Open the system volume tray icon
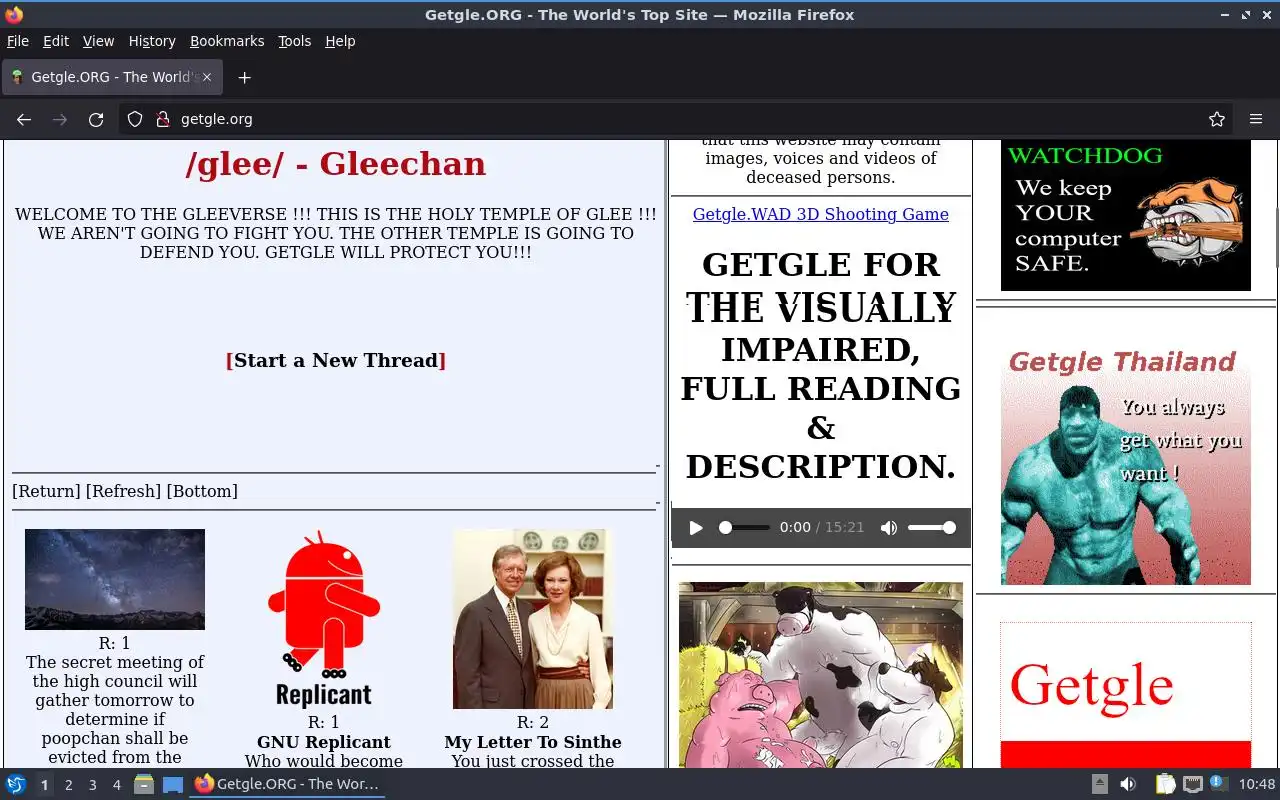The image size is (1280, 800). 1128,785
